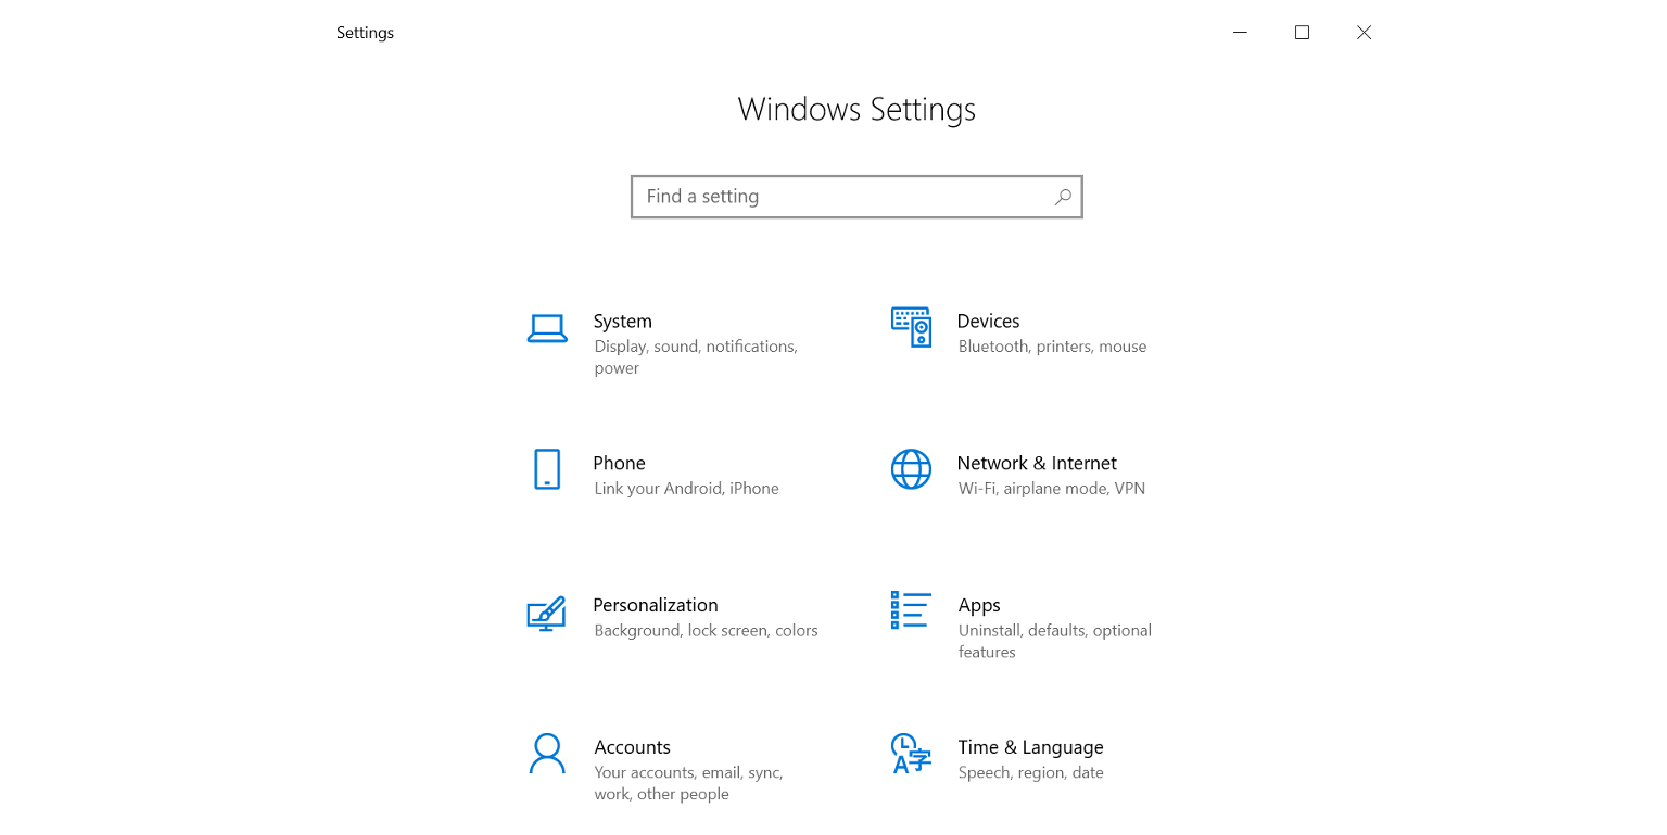
Task: Click the Network & Internet globe icon
Action: click(x=911, y=469)
